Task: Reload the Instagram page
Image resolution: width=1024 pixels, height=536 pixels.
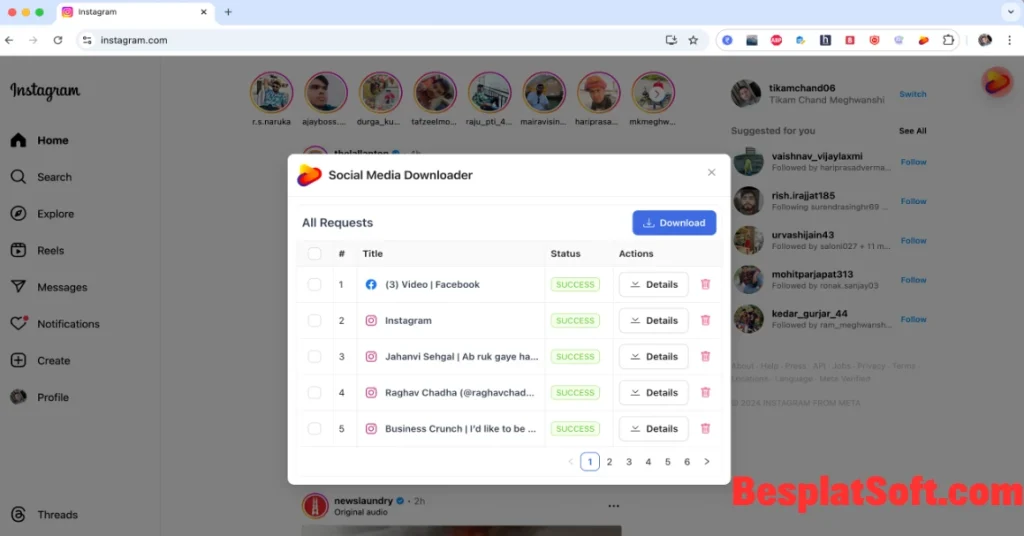Action: (57, 40)
